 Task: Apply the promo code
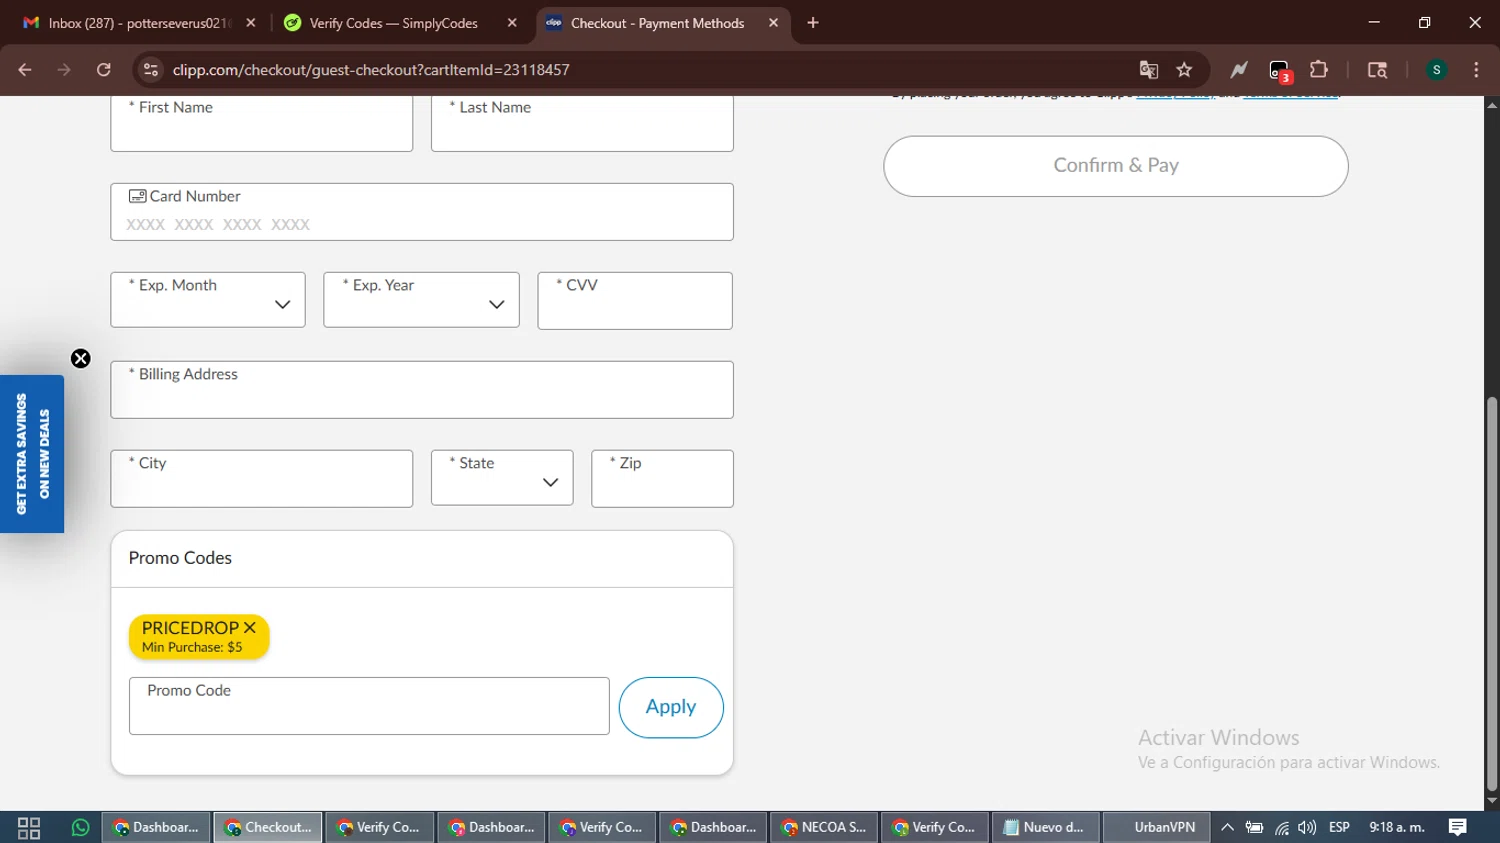coord(671,707)
